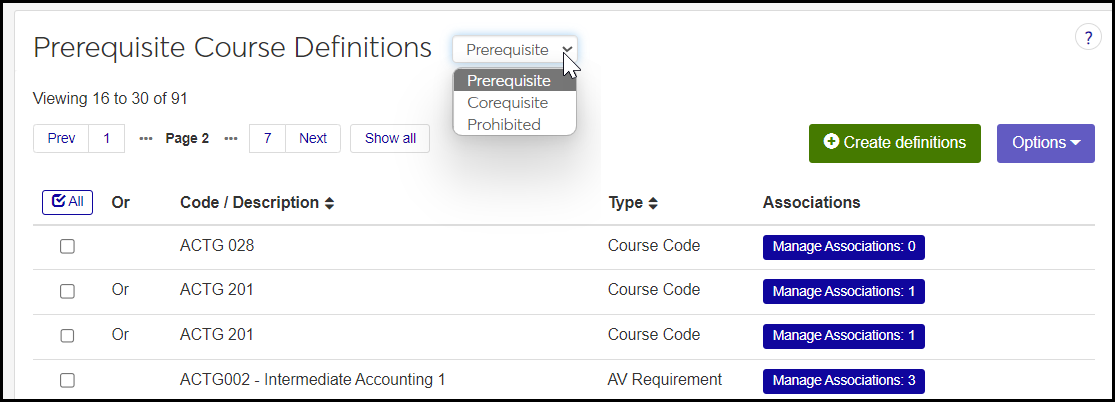Pick the highlighted Prerequisite list option
Screen dimensions: 1115x402
pos(509,81)
